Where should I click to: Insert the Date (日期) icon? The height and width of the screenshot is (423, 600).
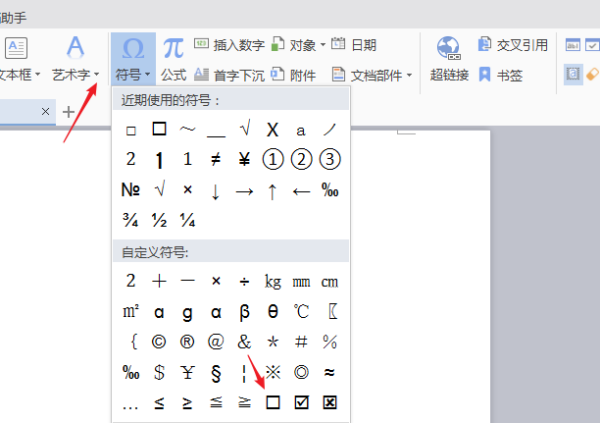click(339, 45)
